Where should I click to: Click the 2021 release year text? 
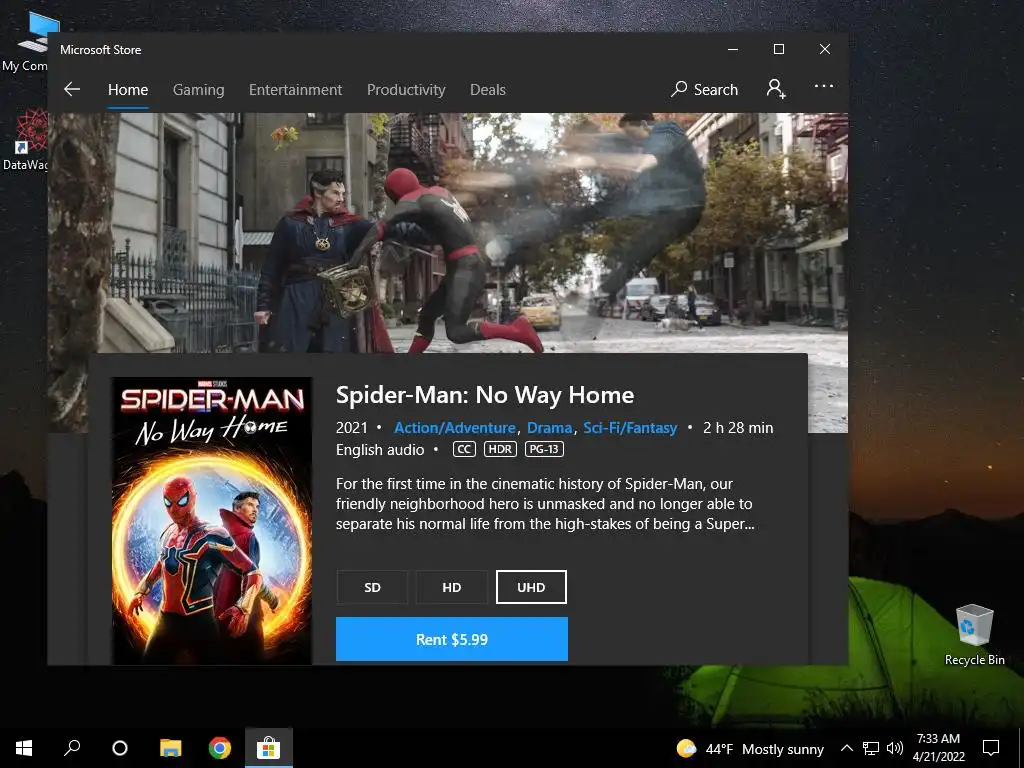coord(351,428)
